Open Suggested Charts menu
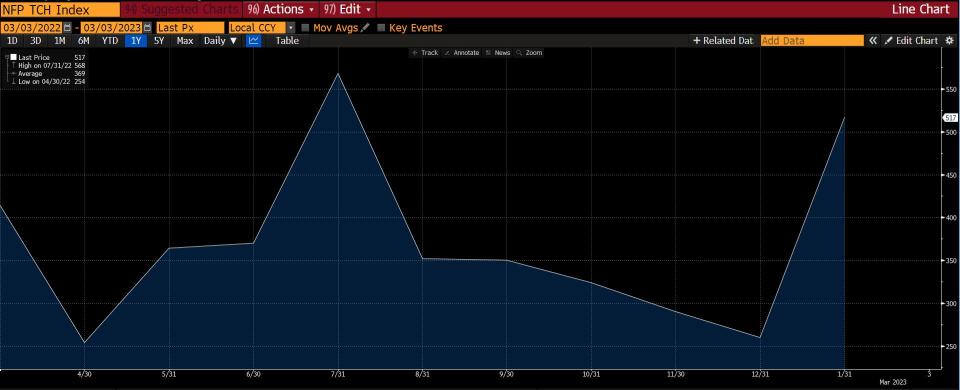This screenshot has width=960, height=390. coord(181,9)
